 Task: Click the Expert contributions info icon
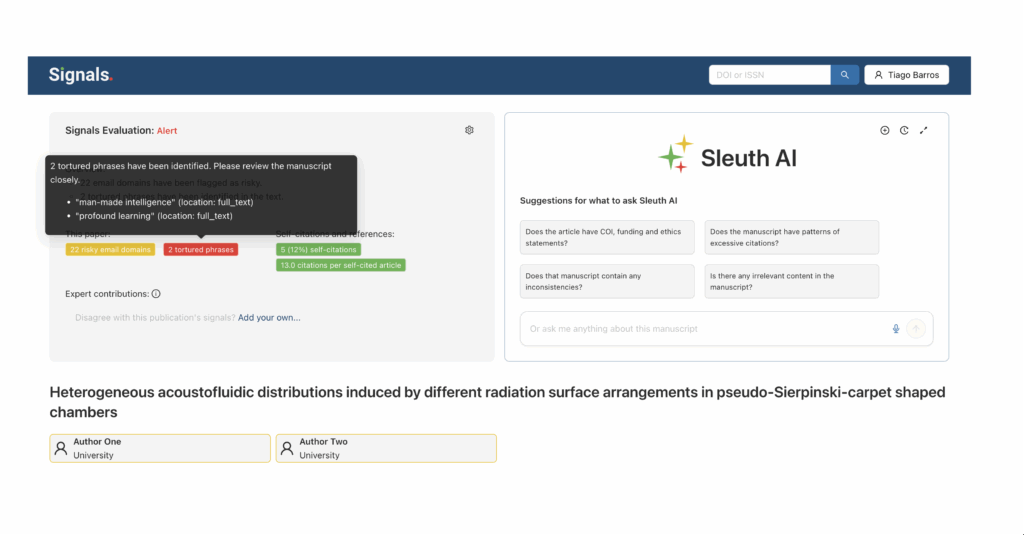(x=156, y=294)
